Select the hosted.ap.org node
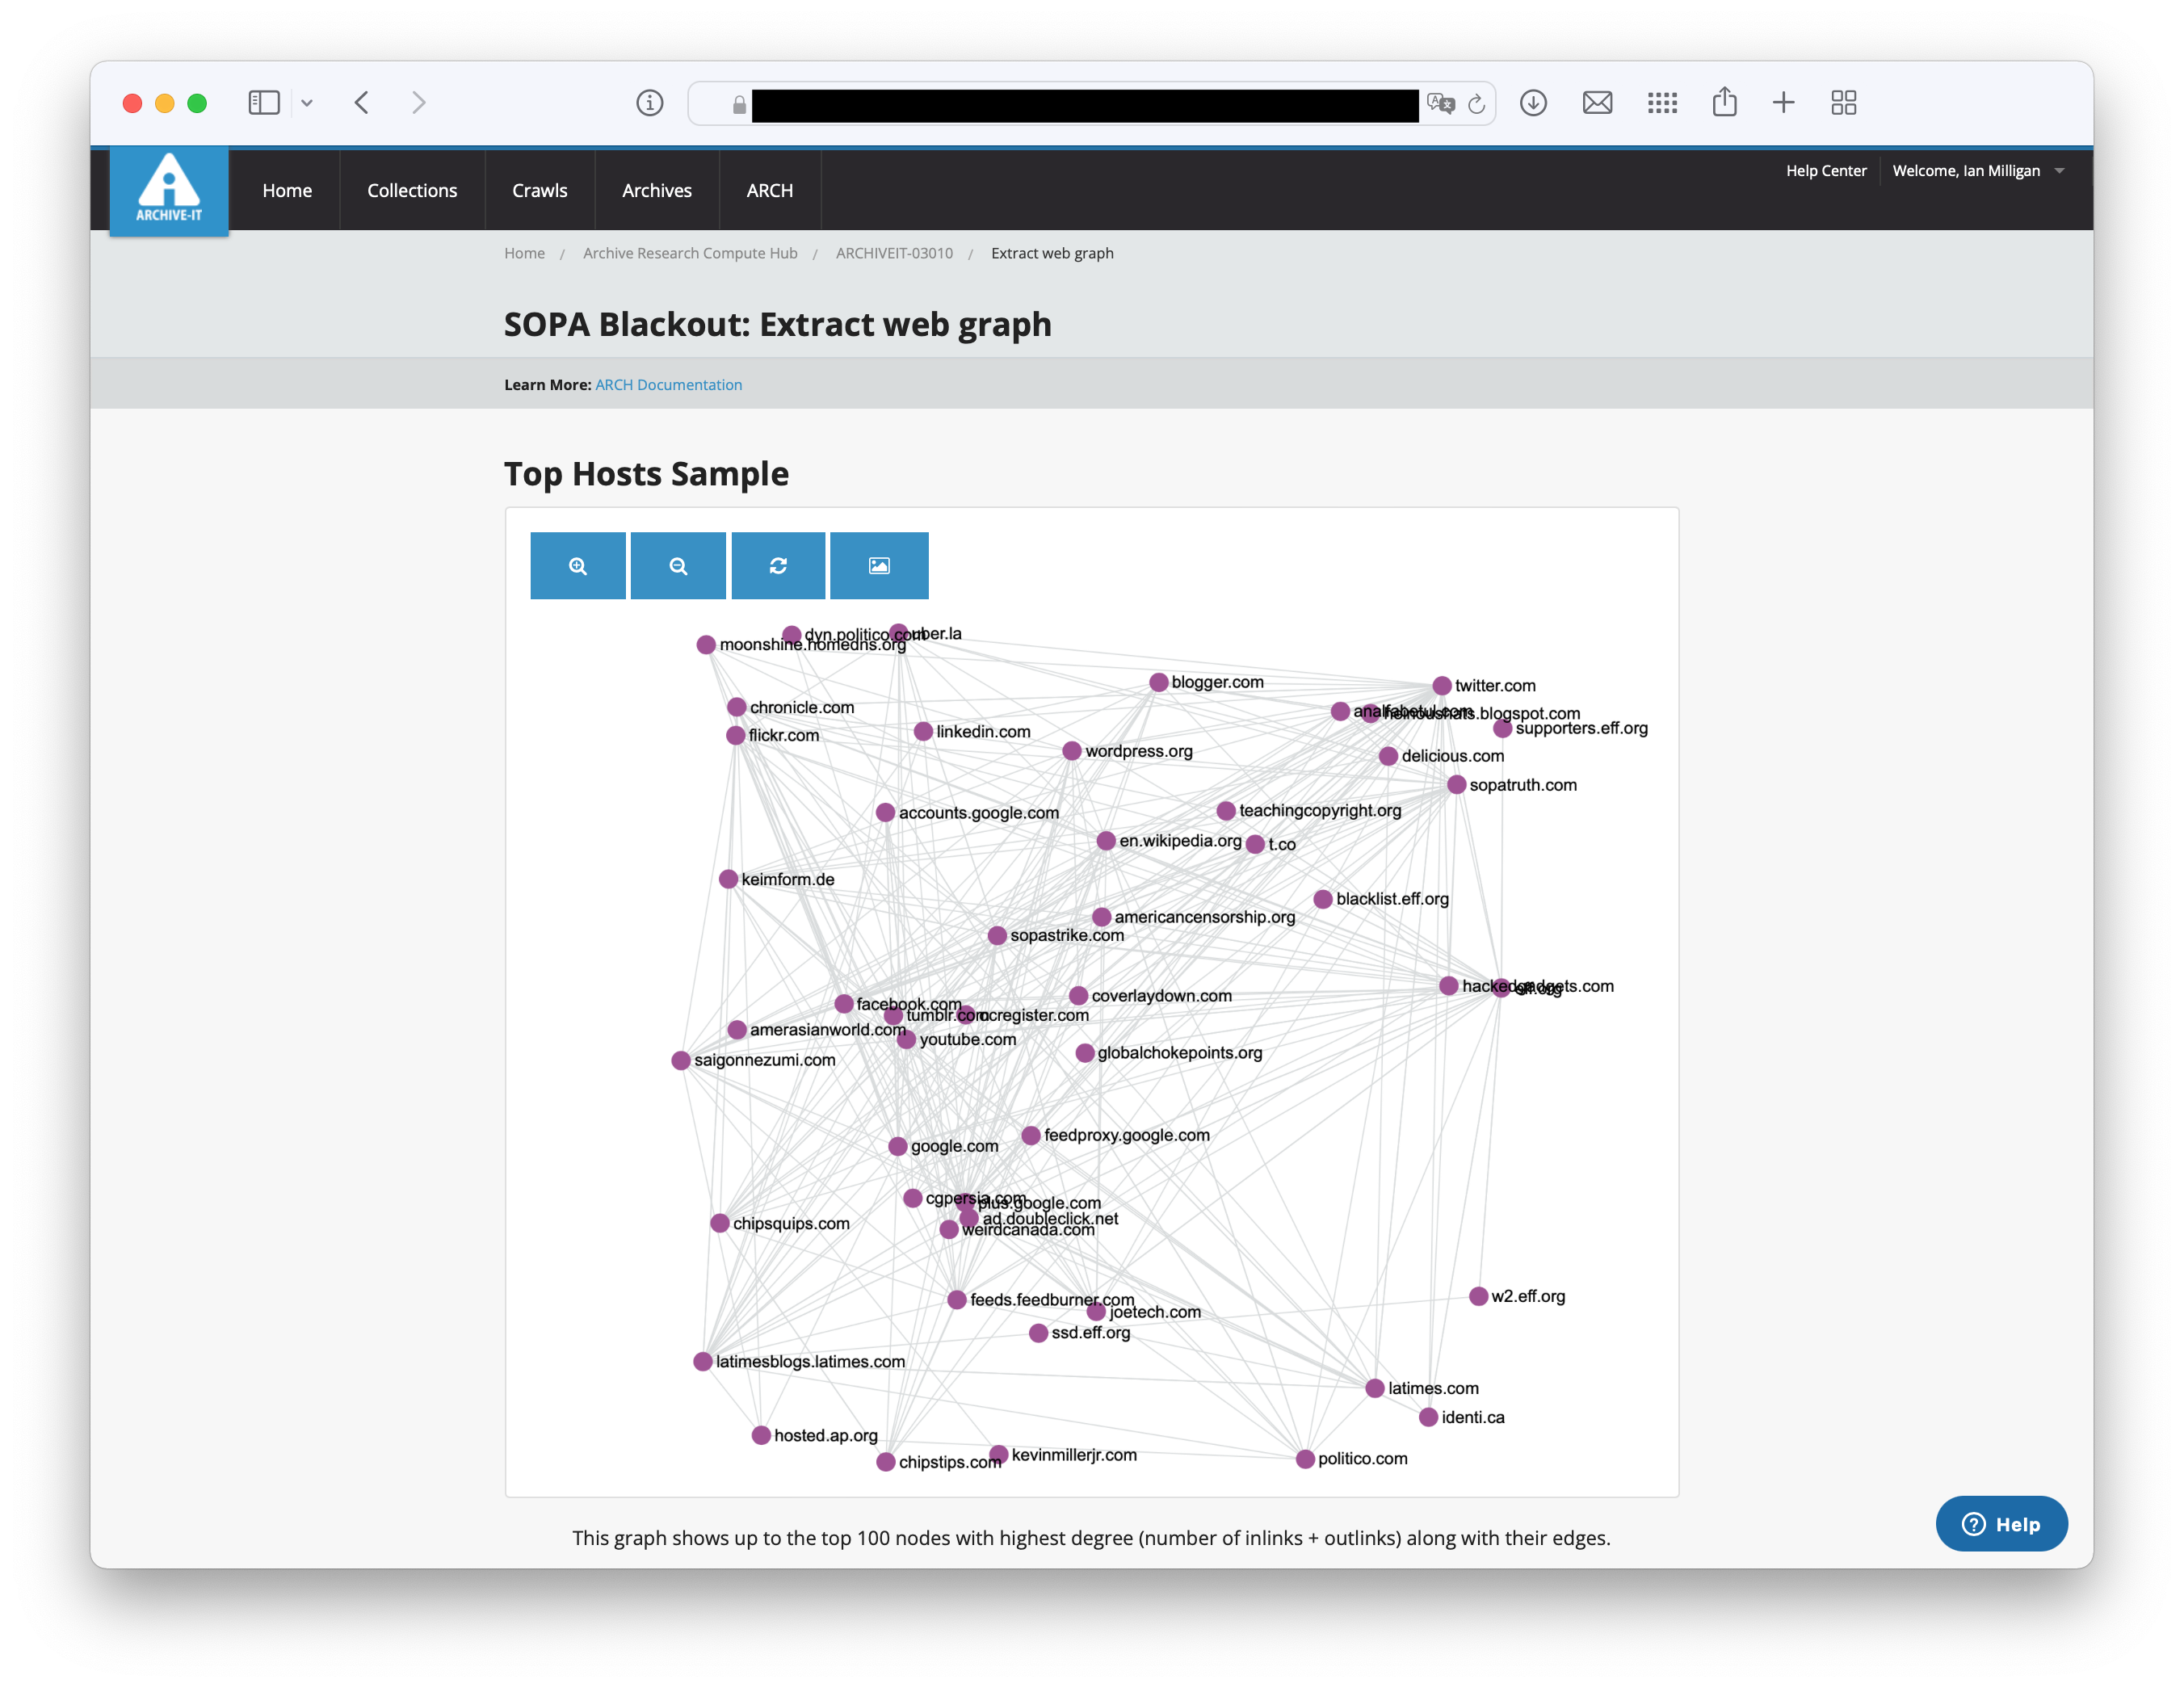Viewport: 2184px width, 1688px height. (x=761, y=1435)
